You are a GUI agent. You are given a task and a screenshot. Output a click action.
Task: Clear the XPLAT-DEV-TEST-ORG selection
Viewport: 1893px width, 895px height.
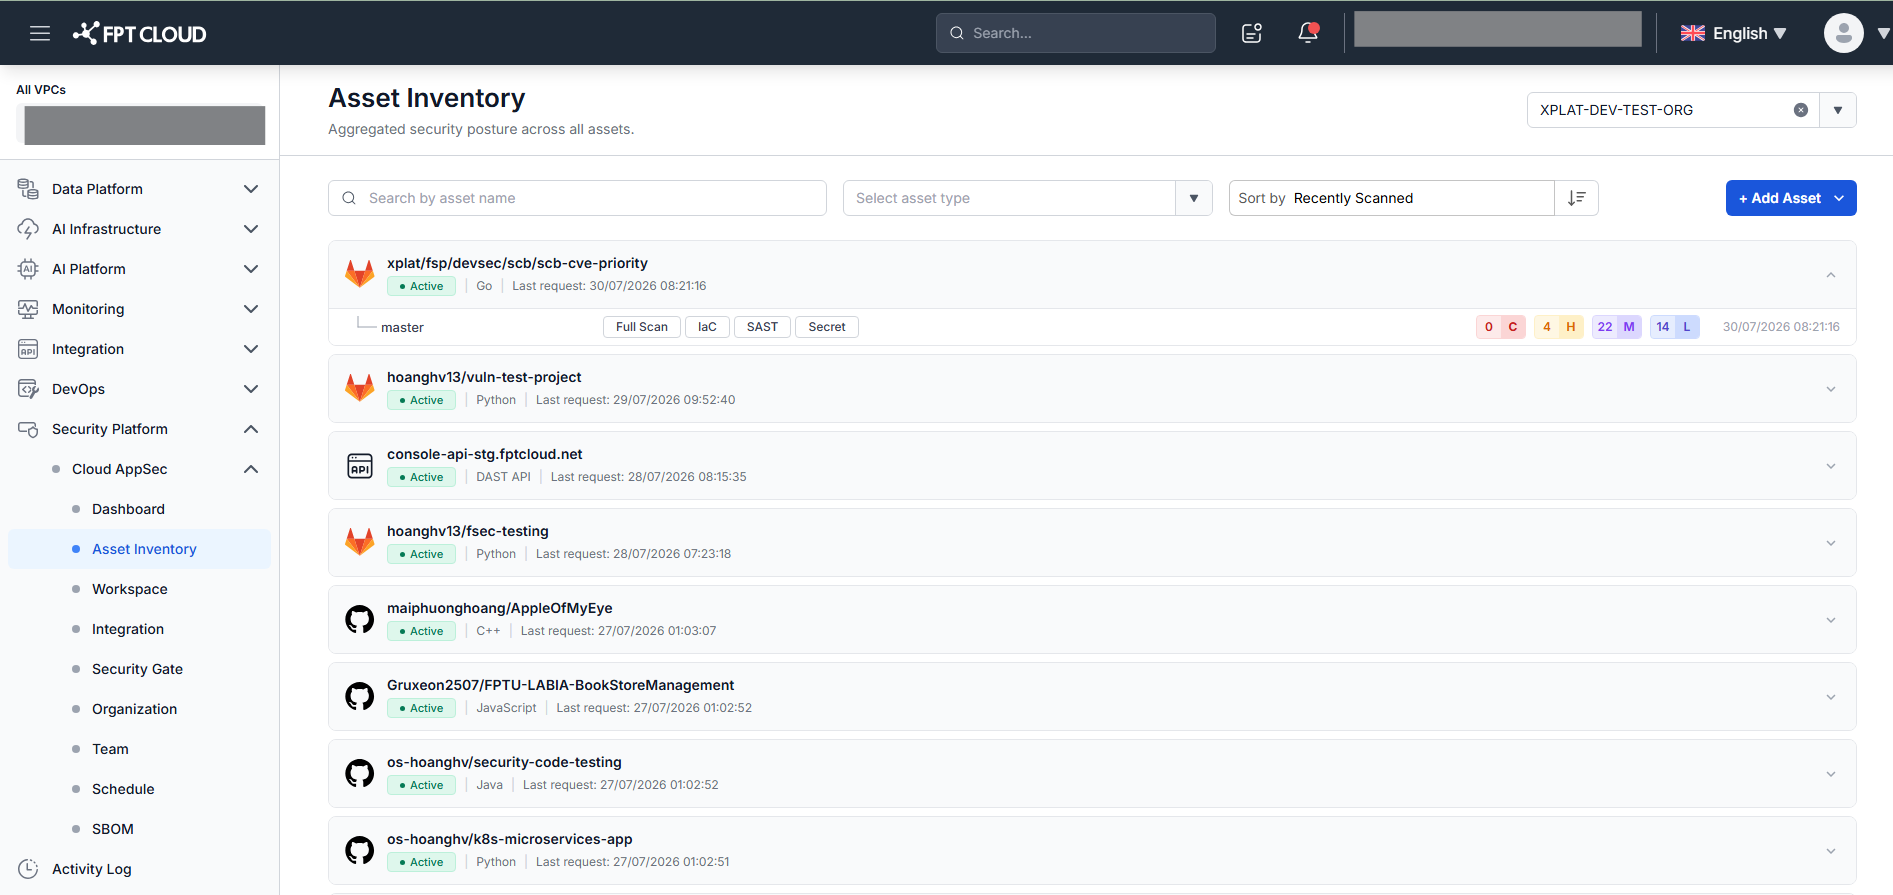click(1801, 110)
